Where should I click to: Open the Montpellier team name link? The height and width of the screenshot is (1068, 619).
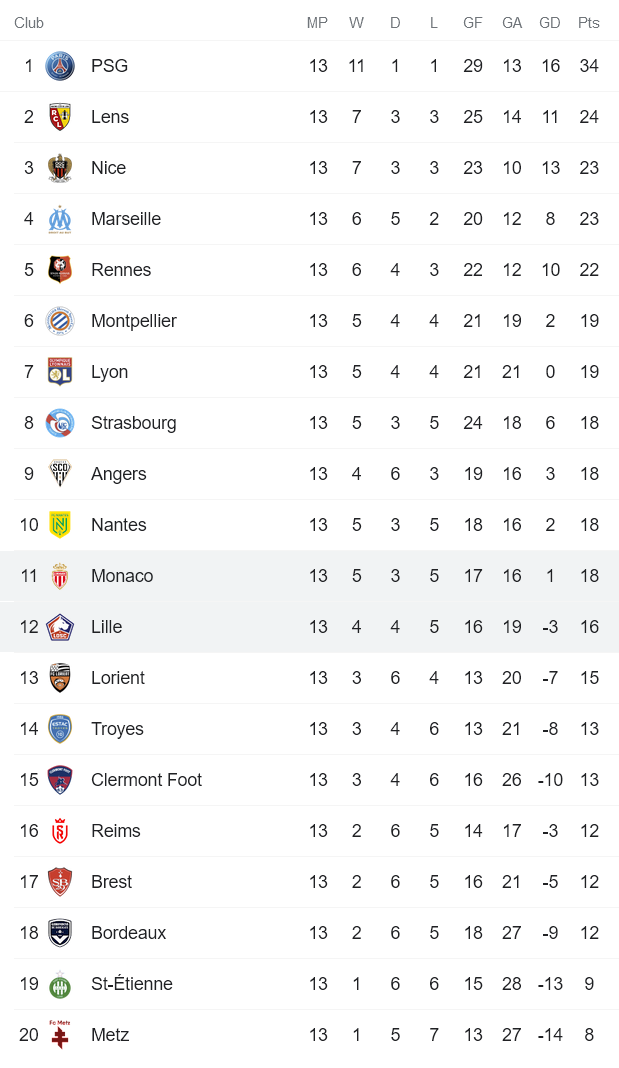pyautogui.click(x=133, y=321)
